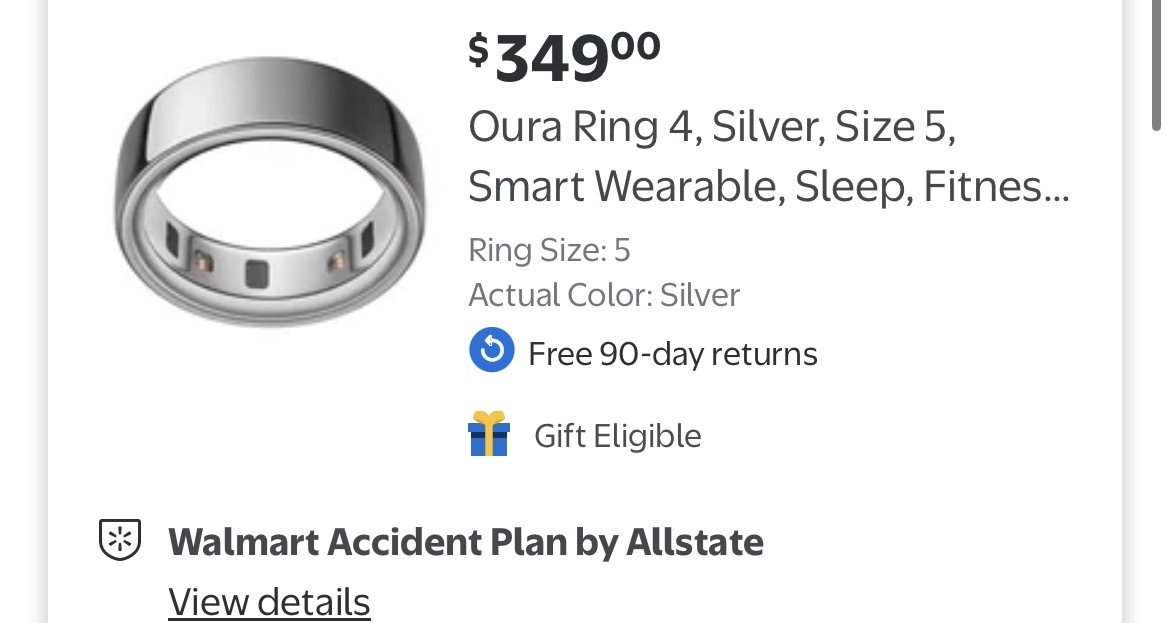
Task: Click the Ring Size: 5 label
Action: (549, 250)
